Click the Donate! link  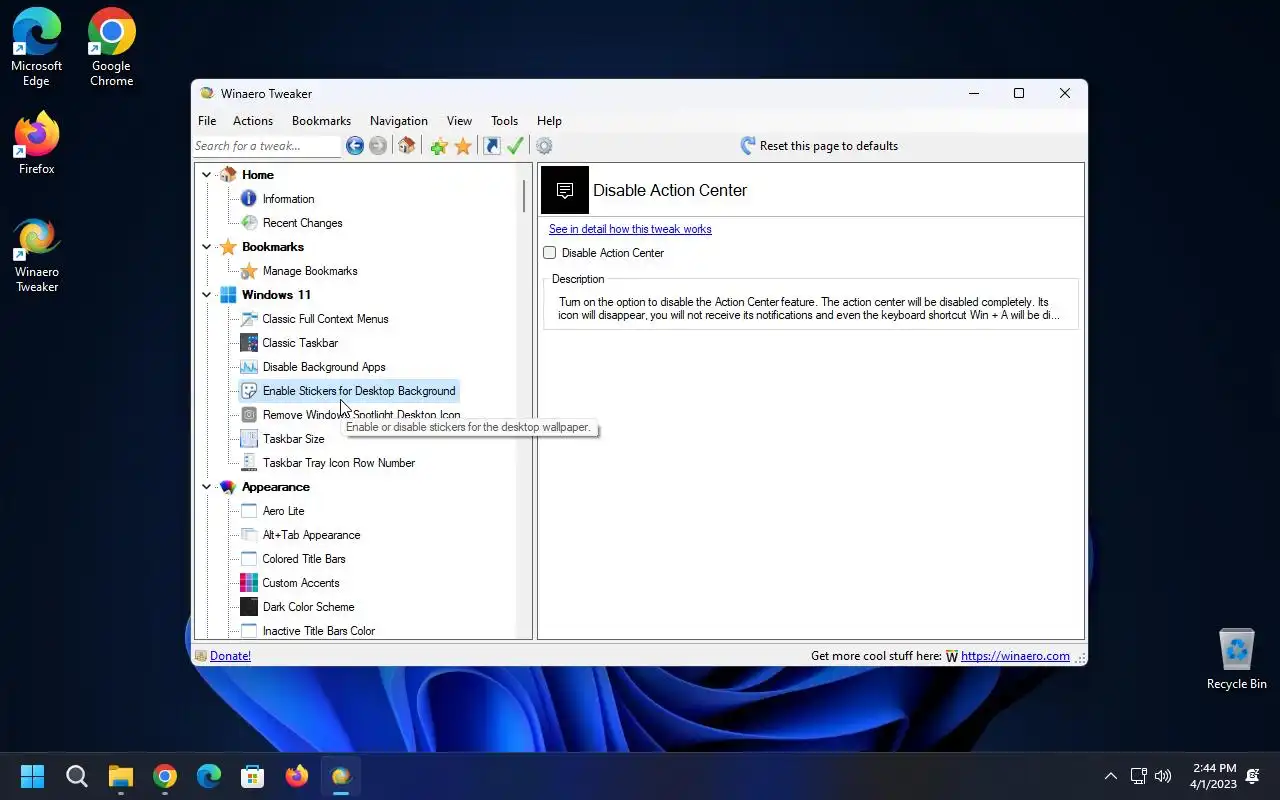click(x=230, y=656)
